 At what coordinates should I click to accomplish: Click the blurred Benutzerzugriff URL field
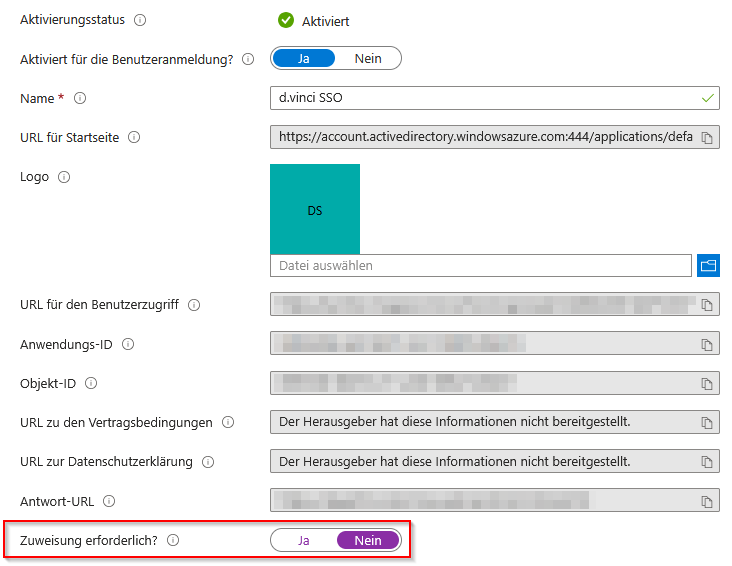click(x=495, y=304)
